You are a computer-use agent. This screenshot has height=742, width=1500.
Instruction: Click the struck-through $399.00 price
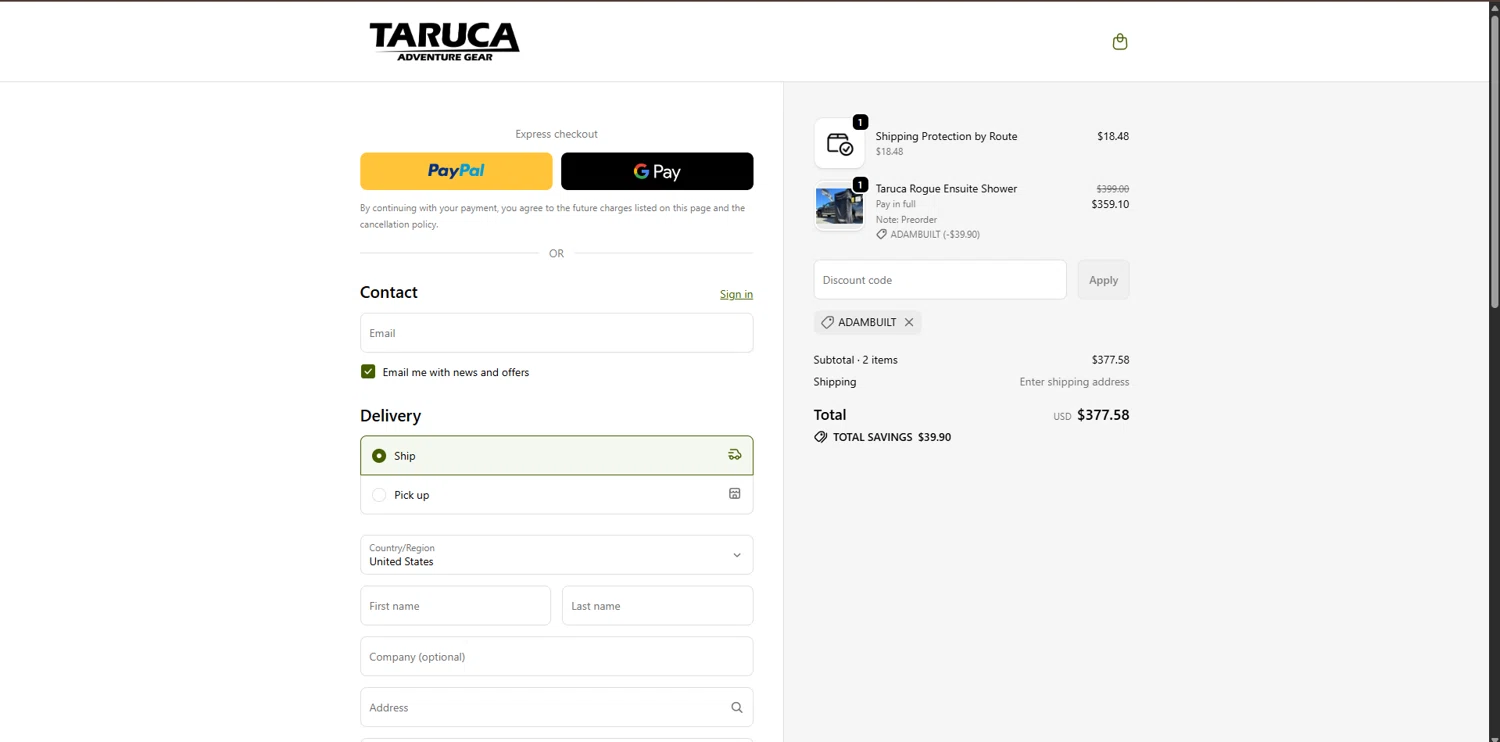pyautogui.click(x=1113, y=188)
